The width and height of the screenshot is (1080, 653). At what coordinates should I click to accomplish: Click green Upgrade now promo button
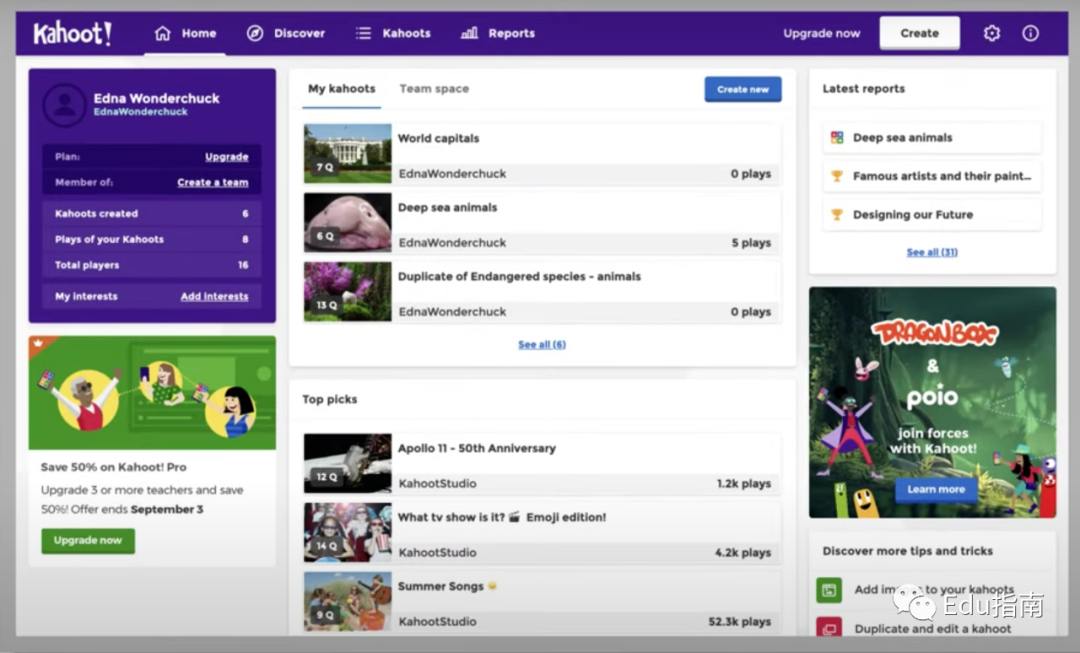point(88,541)
